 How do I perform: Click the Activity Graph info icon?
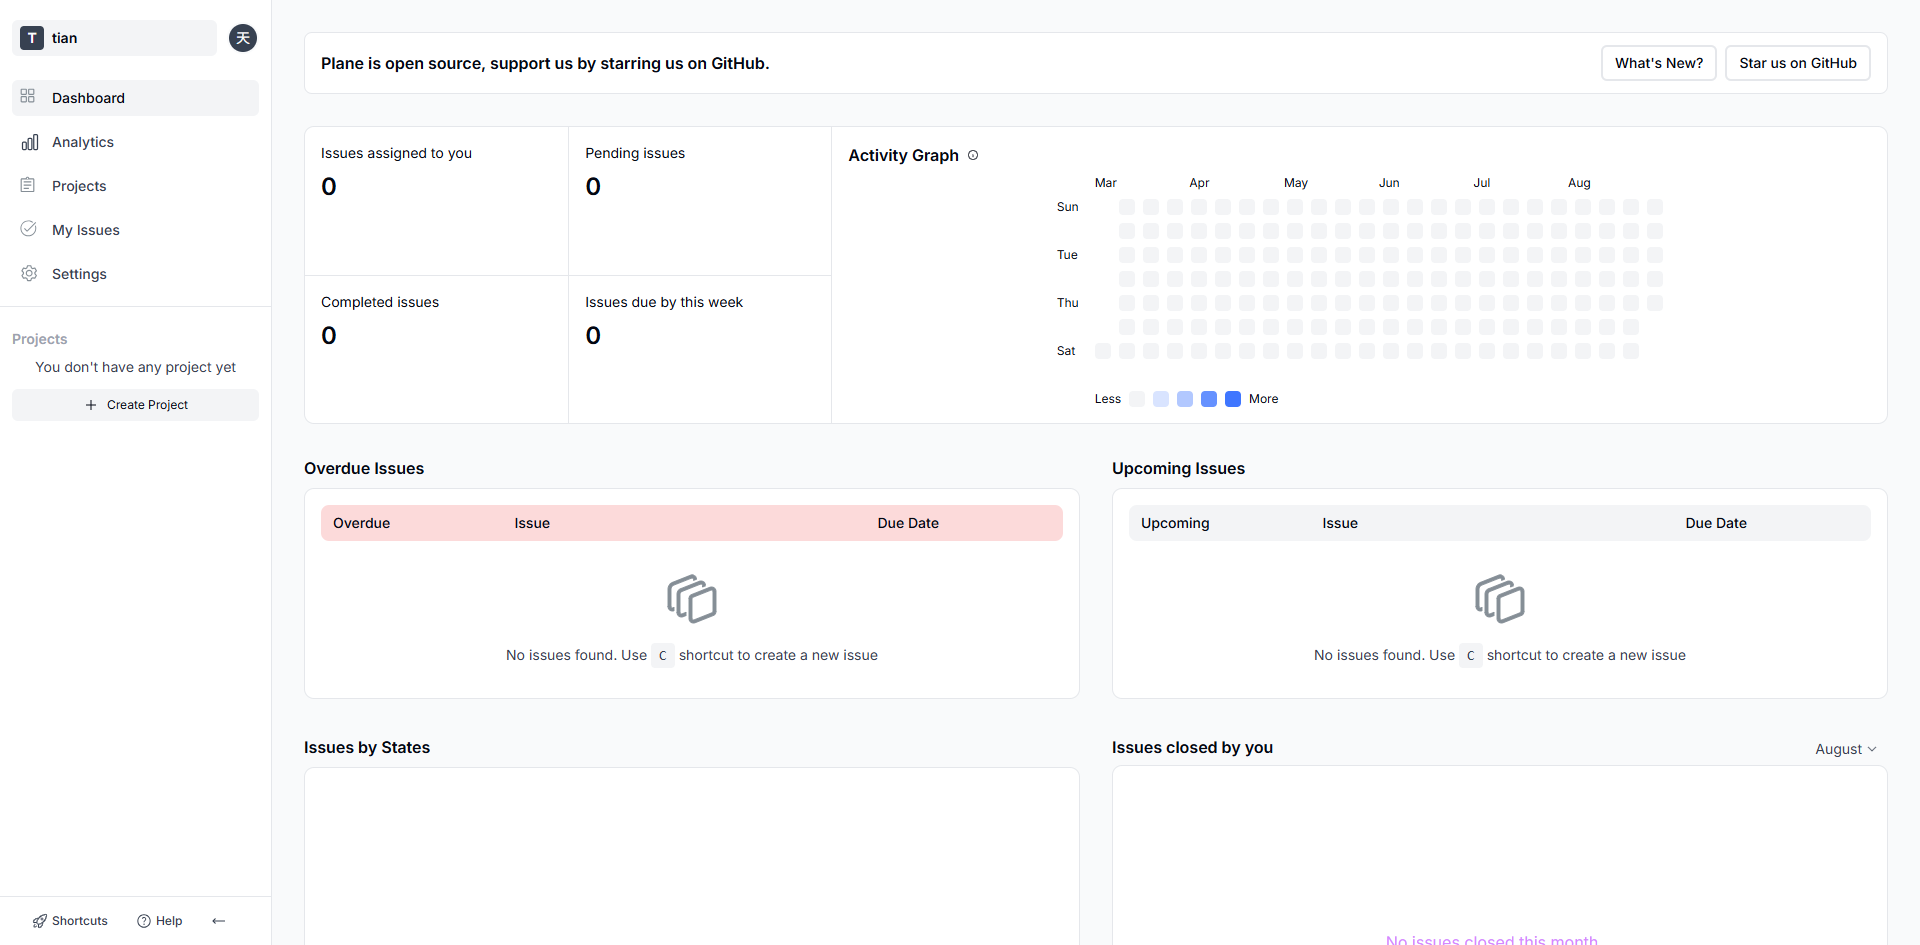pos(973,155)
